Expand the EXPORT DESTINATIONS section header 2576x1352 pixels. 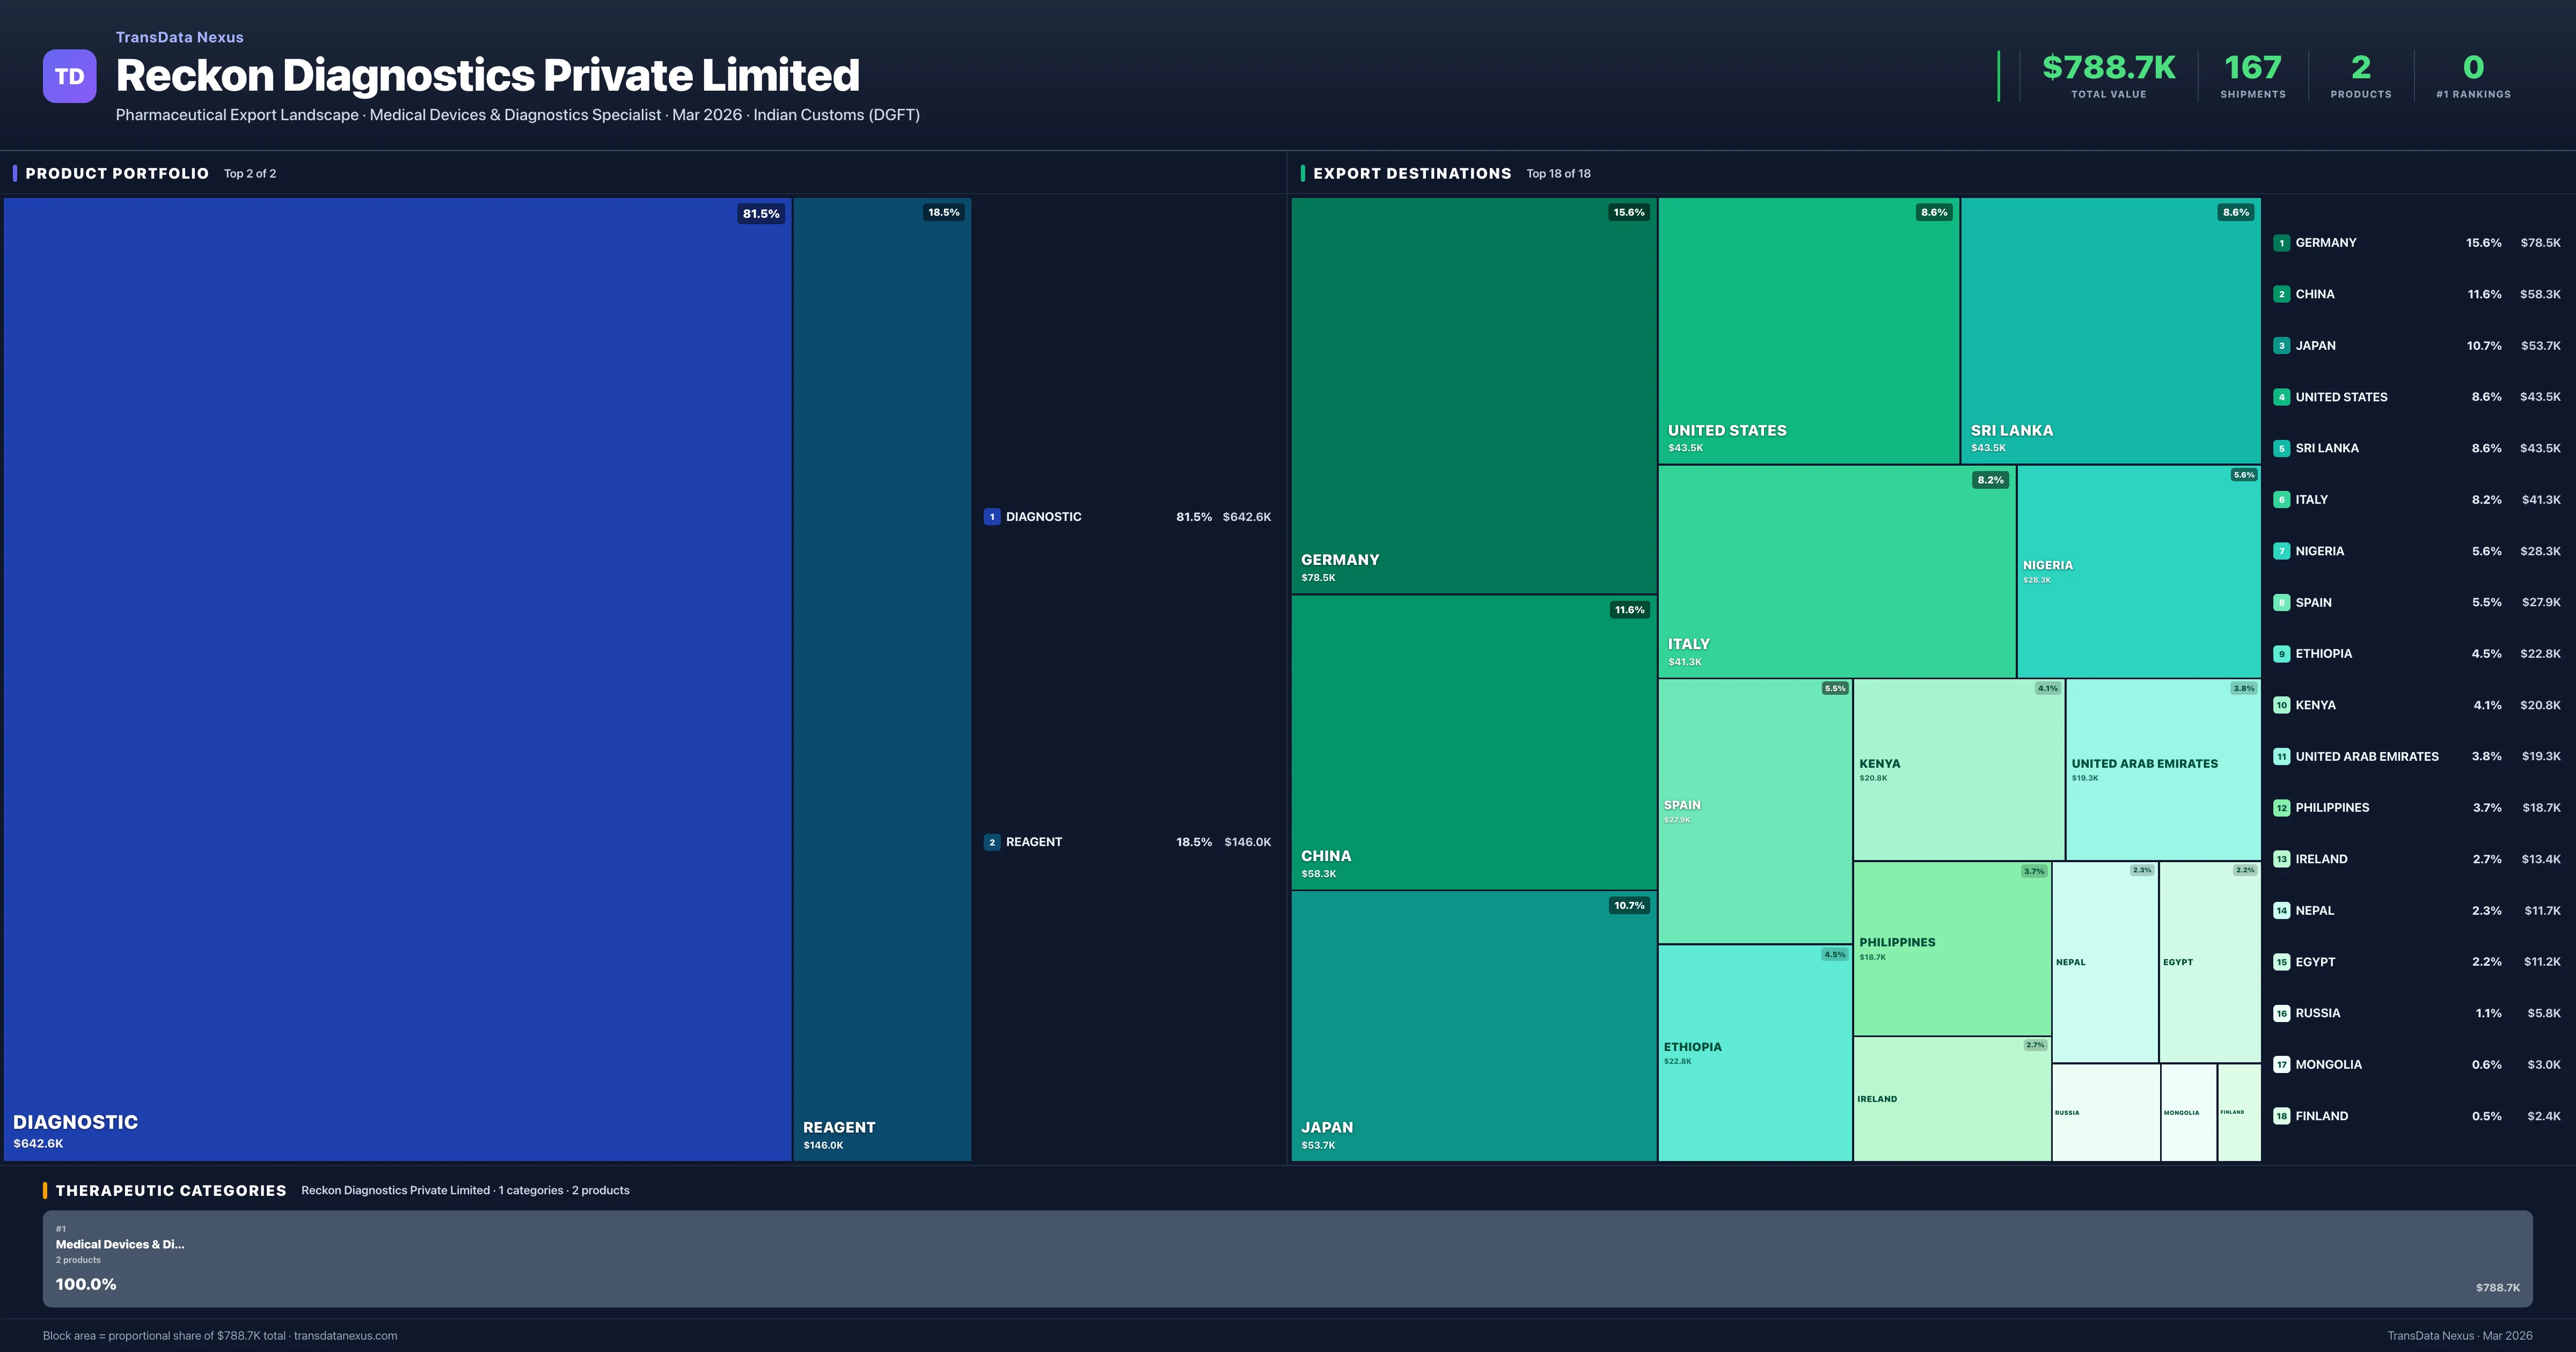pyautogui.click(x=1413, y=173)
